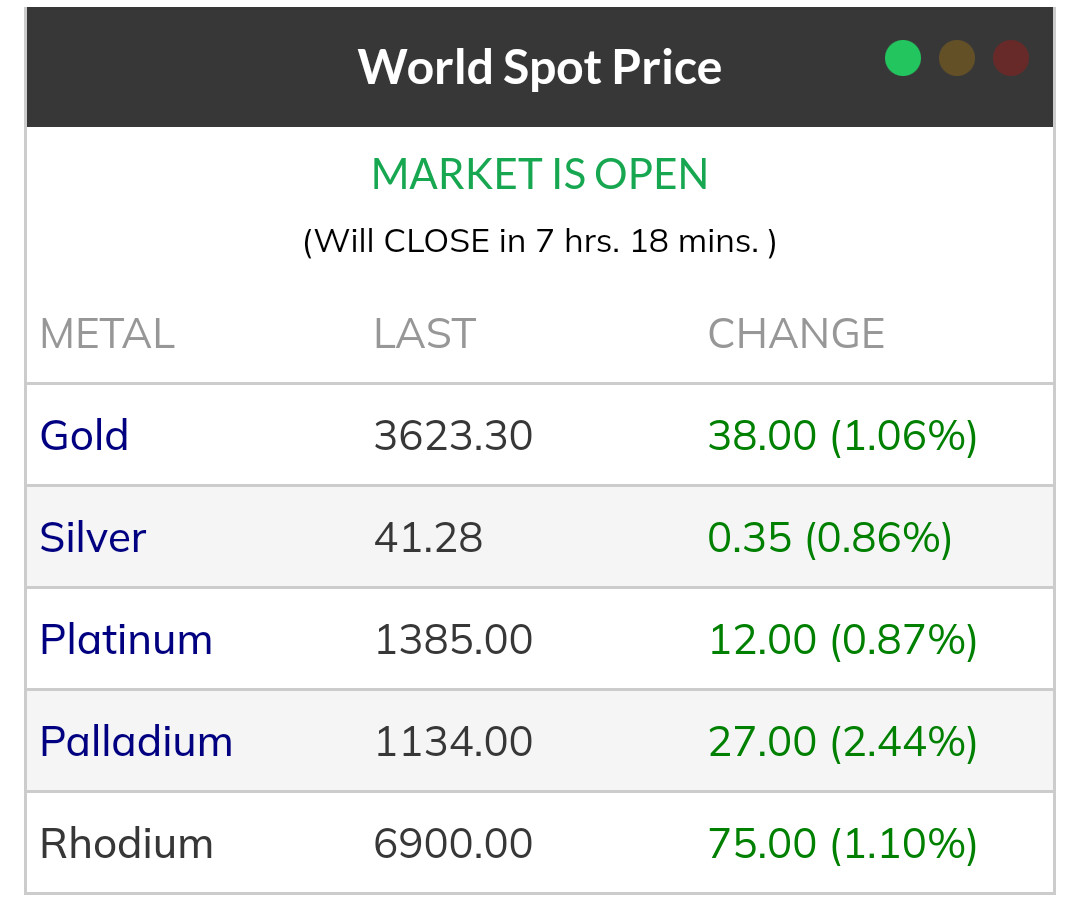
Task: Click Gold change 38.00 (1.06%)
Action: pyautogui.click(x=842, y=436)
